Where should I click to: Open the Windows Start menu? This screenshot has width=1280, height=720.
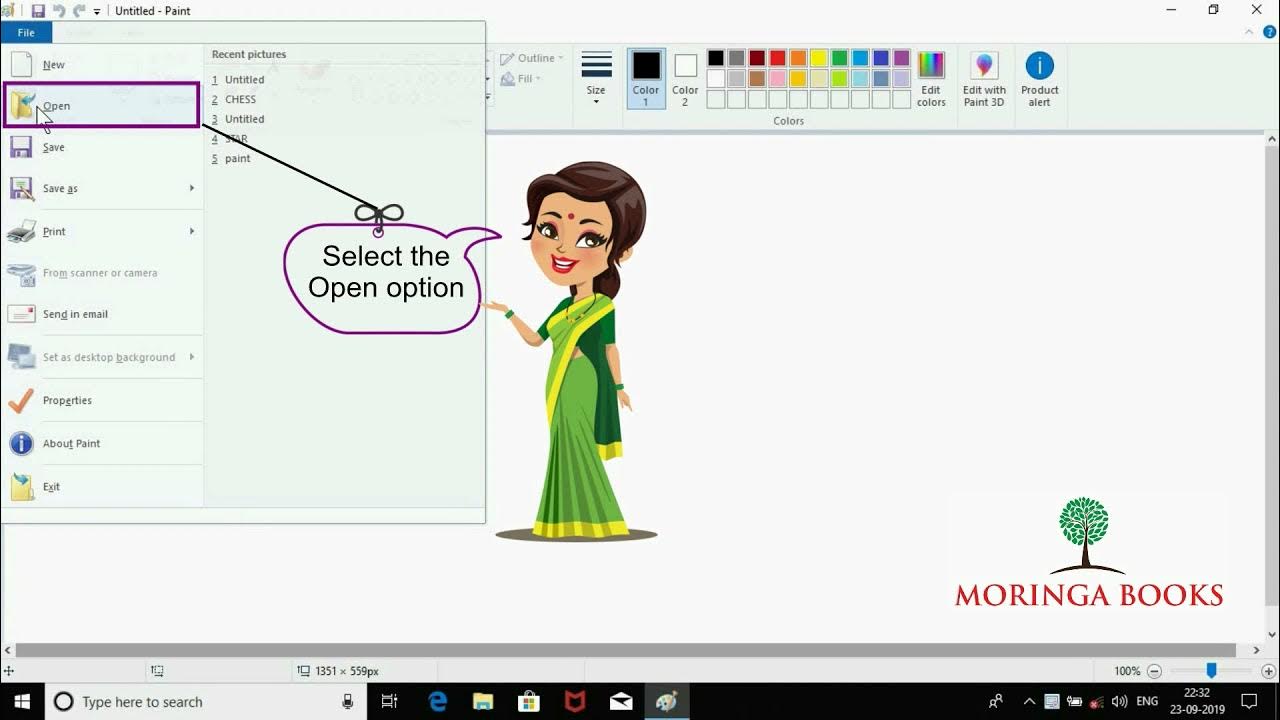(x=22, y=701)
